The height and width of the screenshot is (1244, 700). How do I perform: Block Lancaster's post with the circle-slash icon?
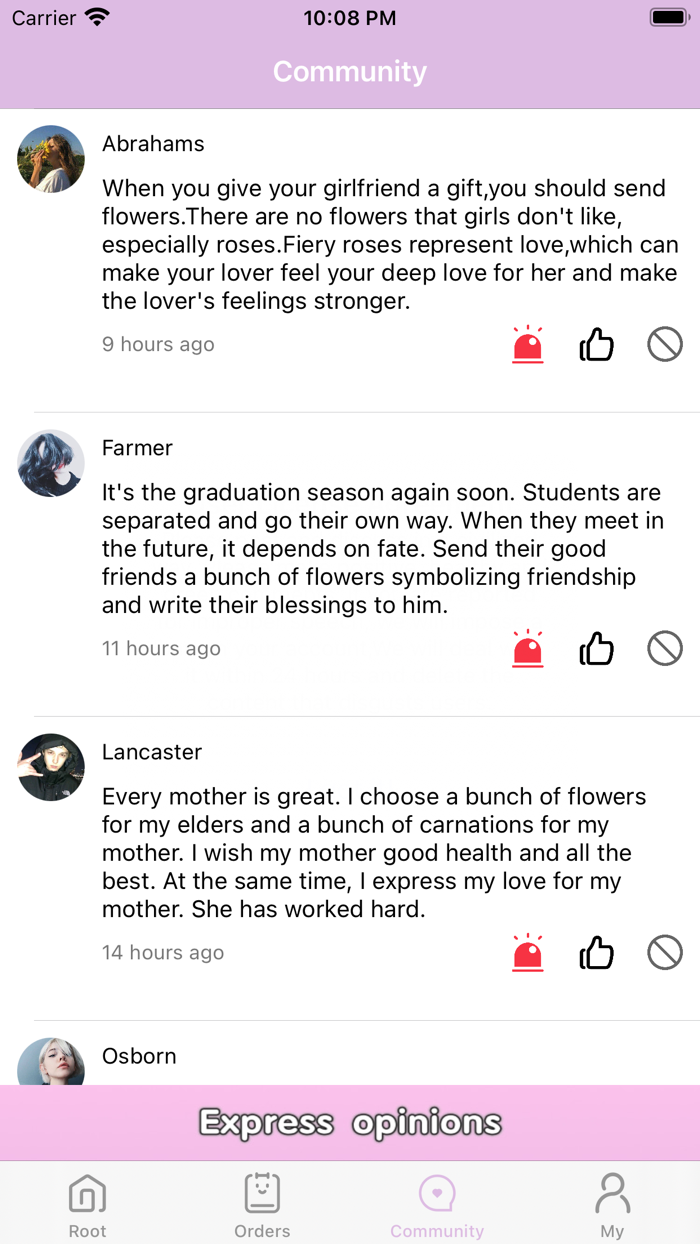665,953
